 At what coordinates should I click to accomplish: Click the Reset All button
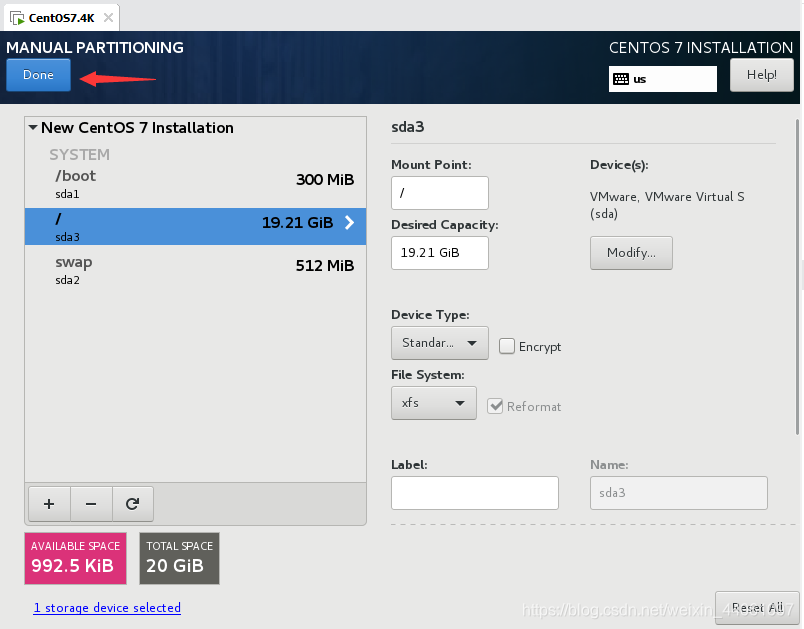click(x=757, y=607)
